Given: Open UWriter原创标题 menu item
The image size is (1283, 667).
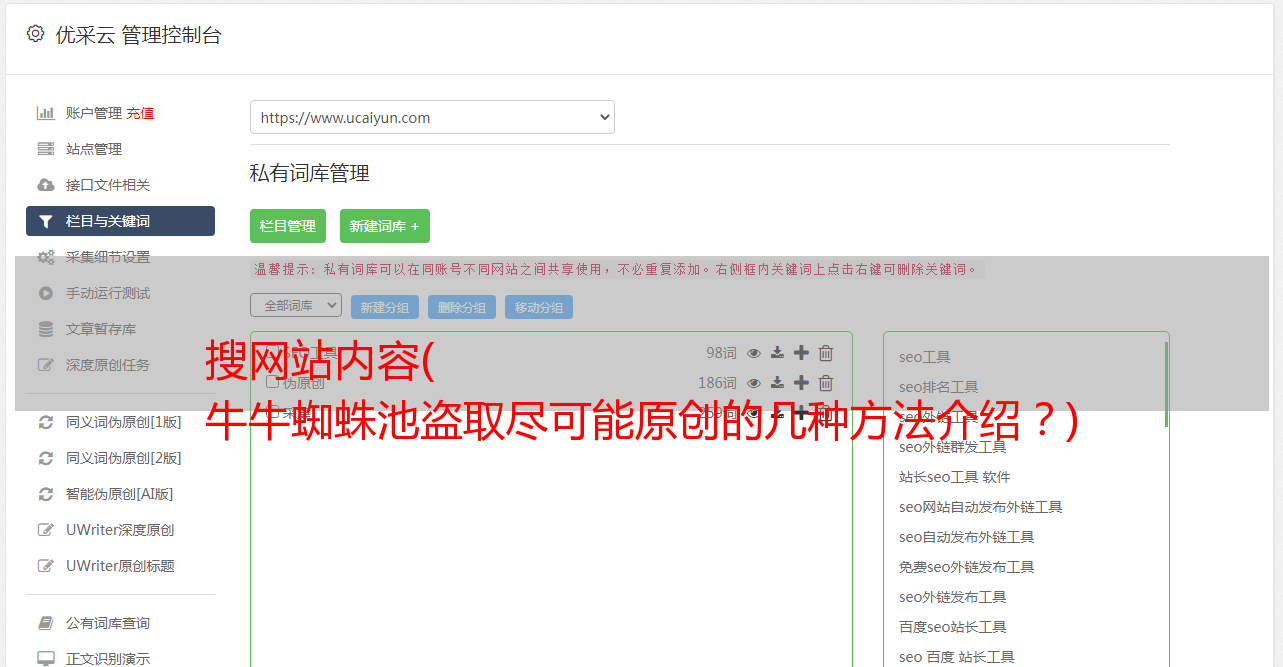Looking at the screenshot, I should click(x=120, y=566).
